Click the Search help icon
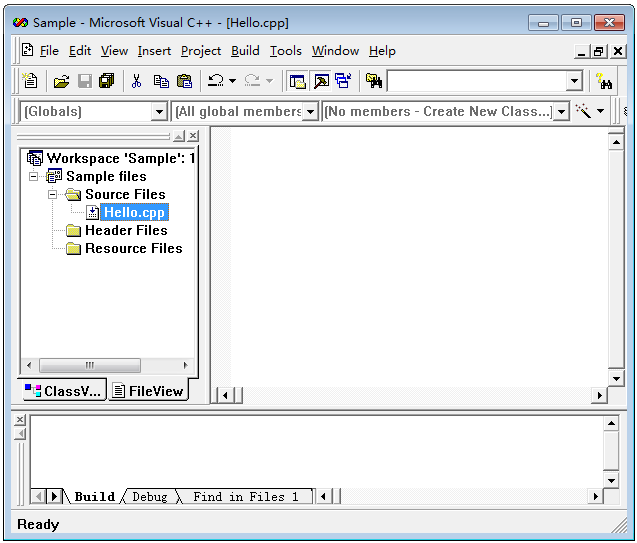Screen dimensions: 637x543 pos(604,81)
